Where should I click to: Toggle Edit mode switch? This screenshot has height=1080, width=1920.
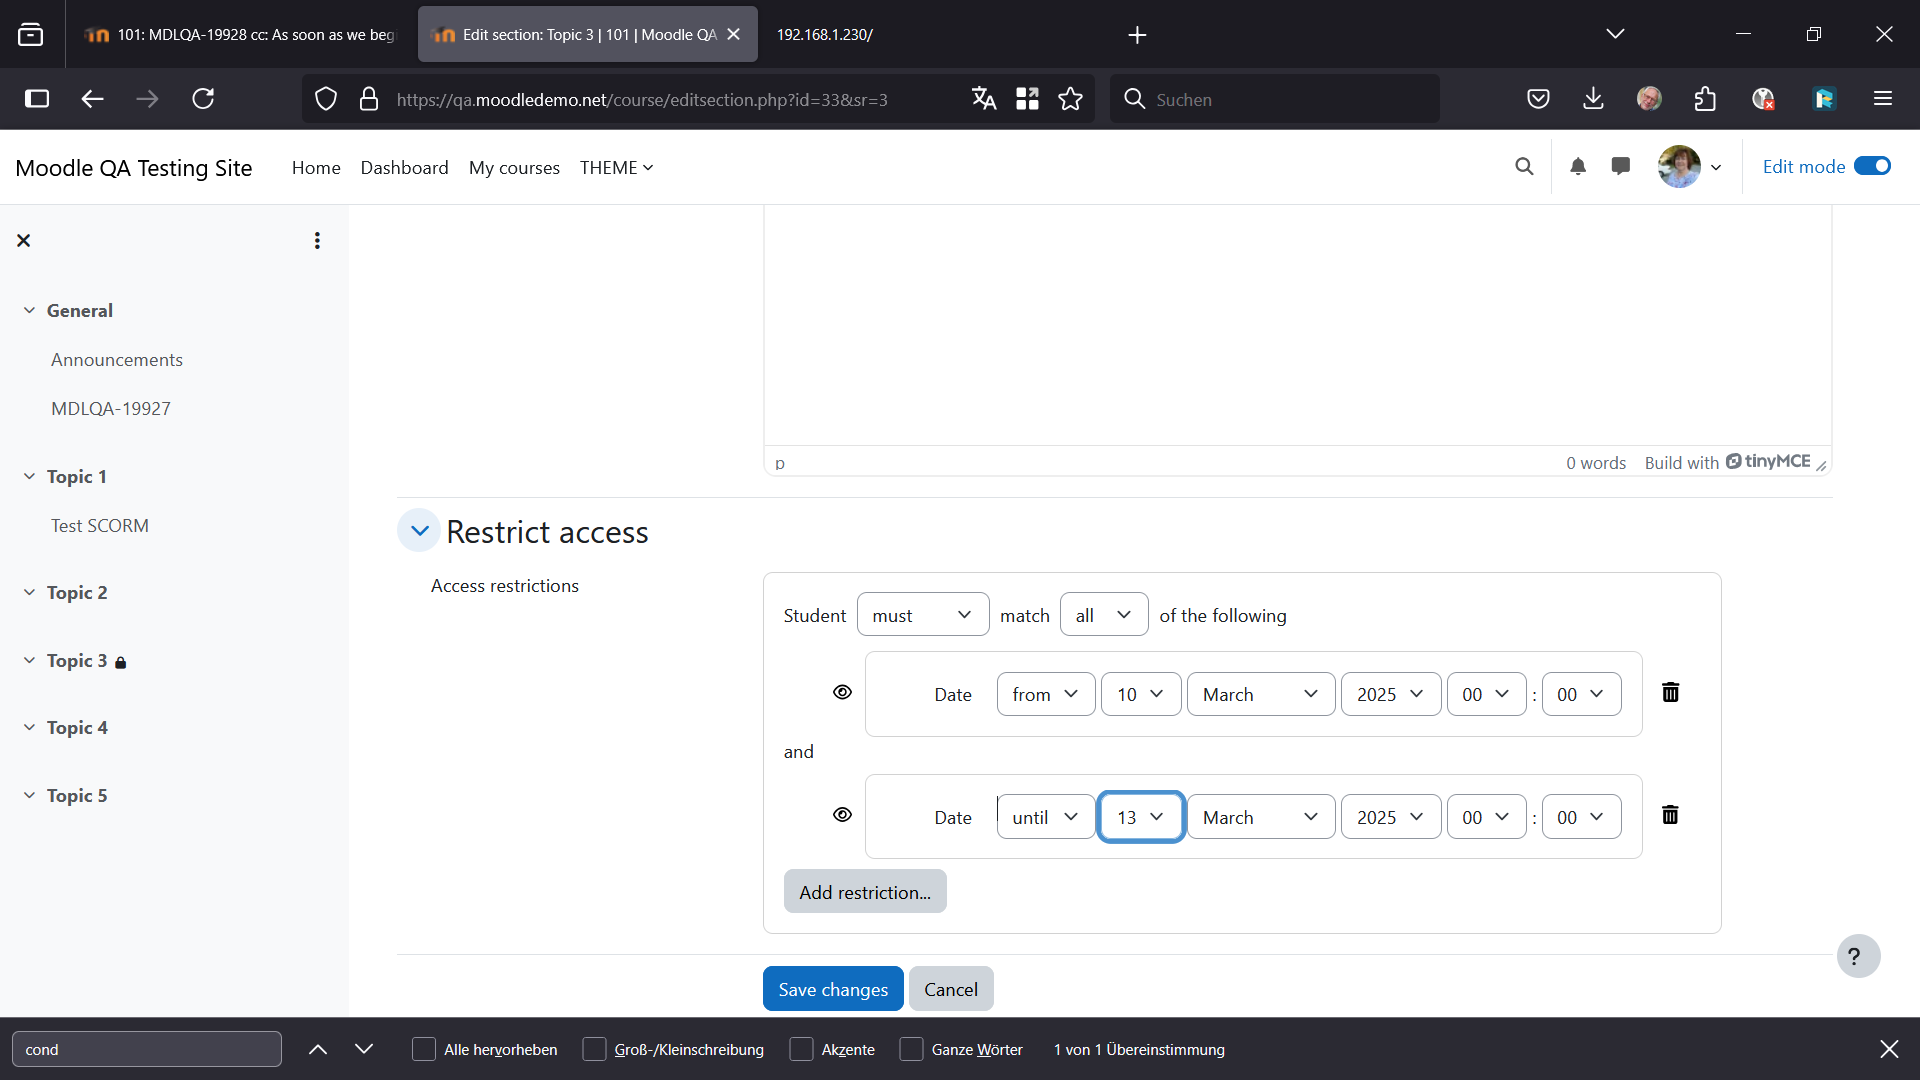pyautogui.click(x=1872, y=167)
